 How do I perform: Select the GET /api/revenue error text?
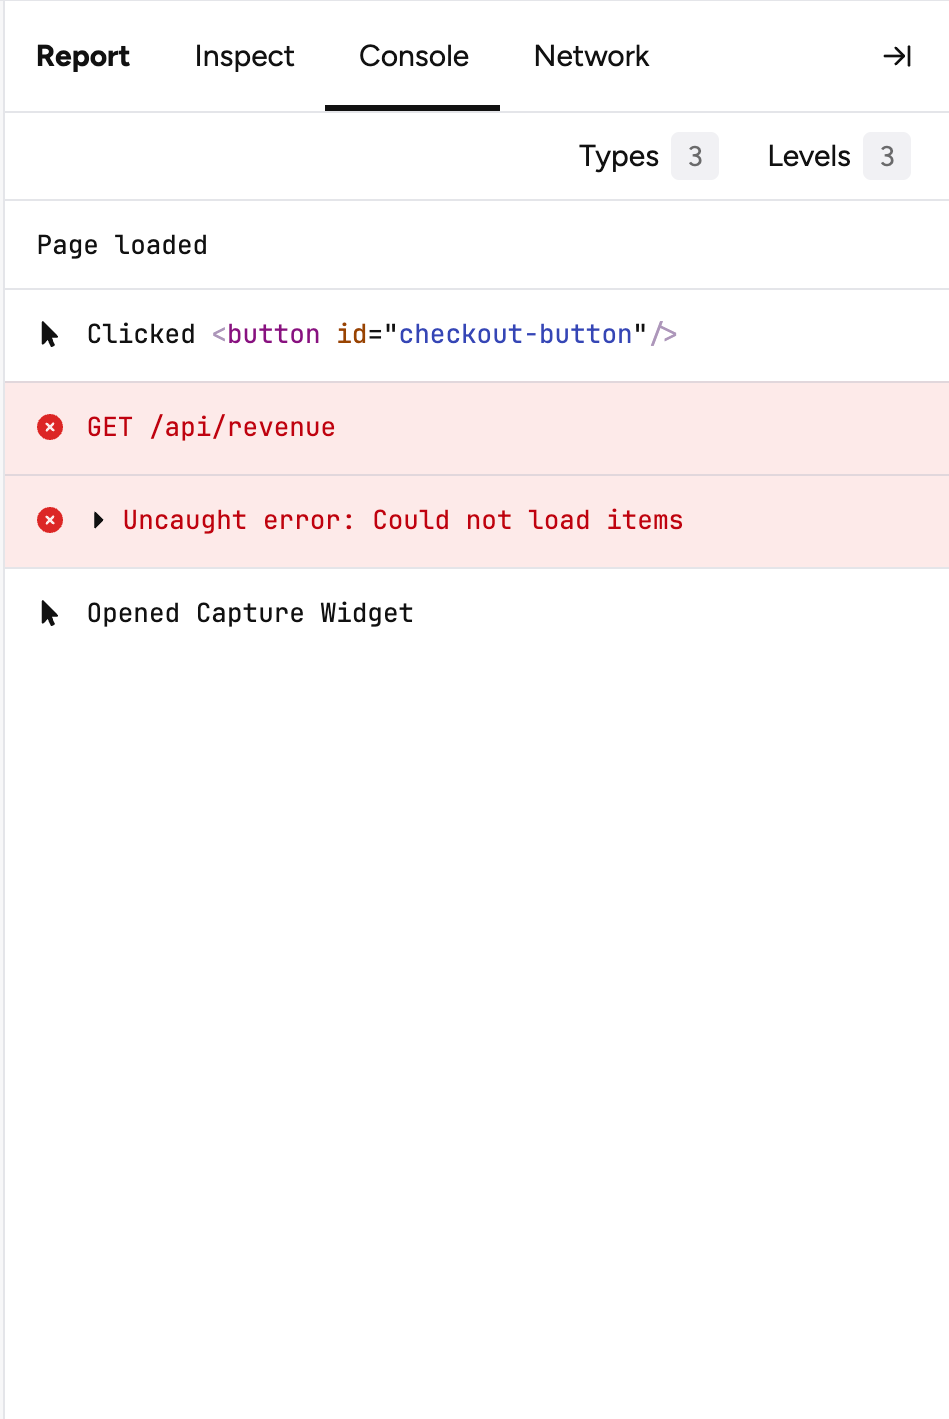tap(211, 427)
